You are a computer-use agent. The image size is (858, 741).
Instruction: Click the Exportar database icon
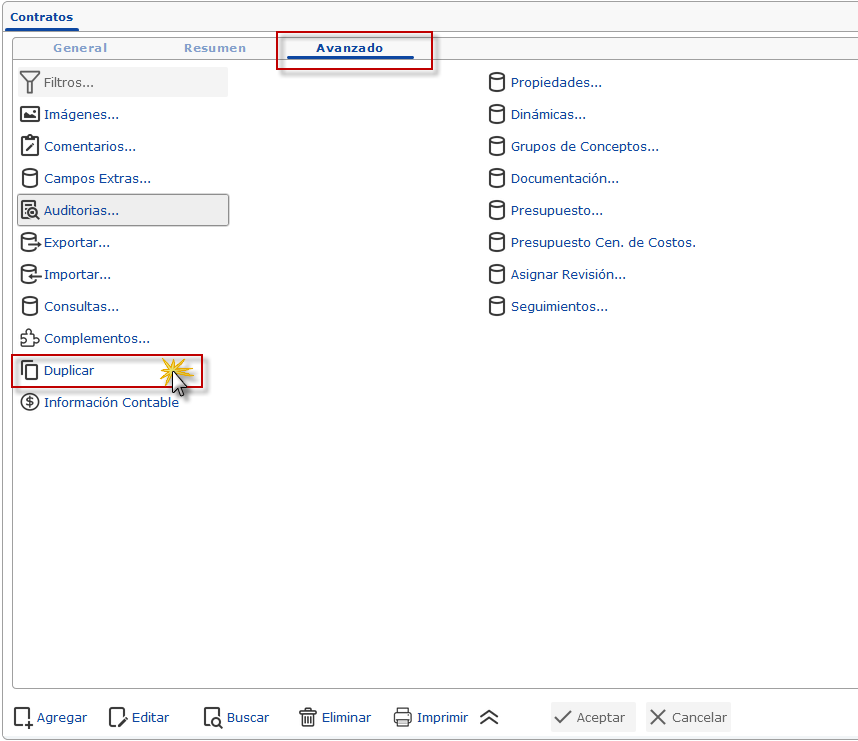(29, 242)
